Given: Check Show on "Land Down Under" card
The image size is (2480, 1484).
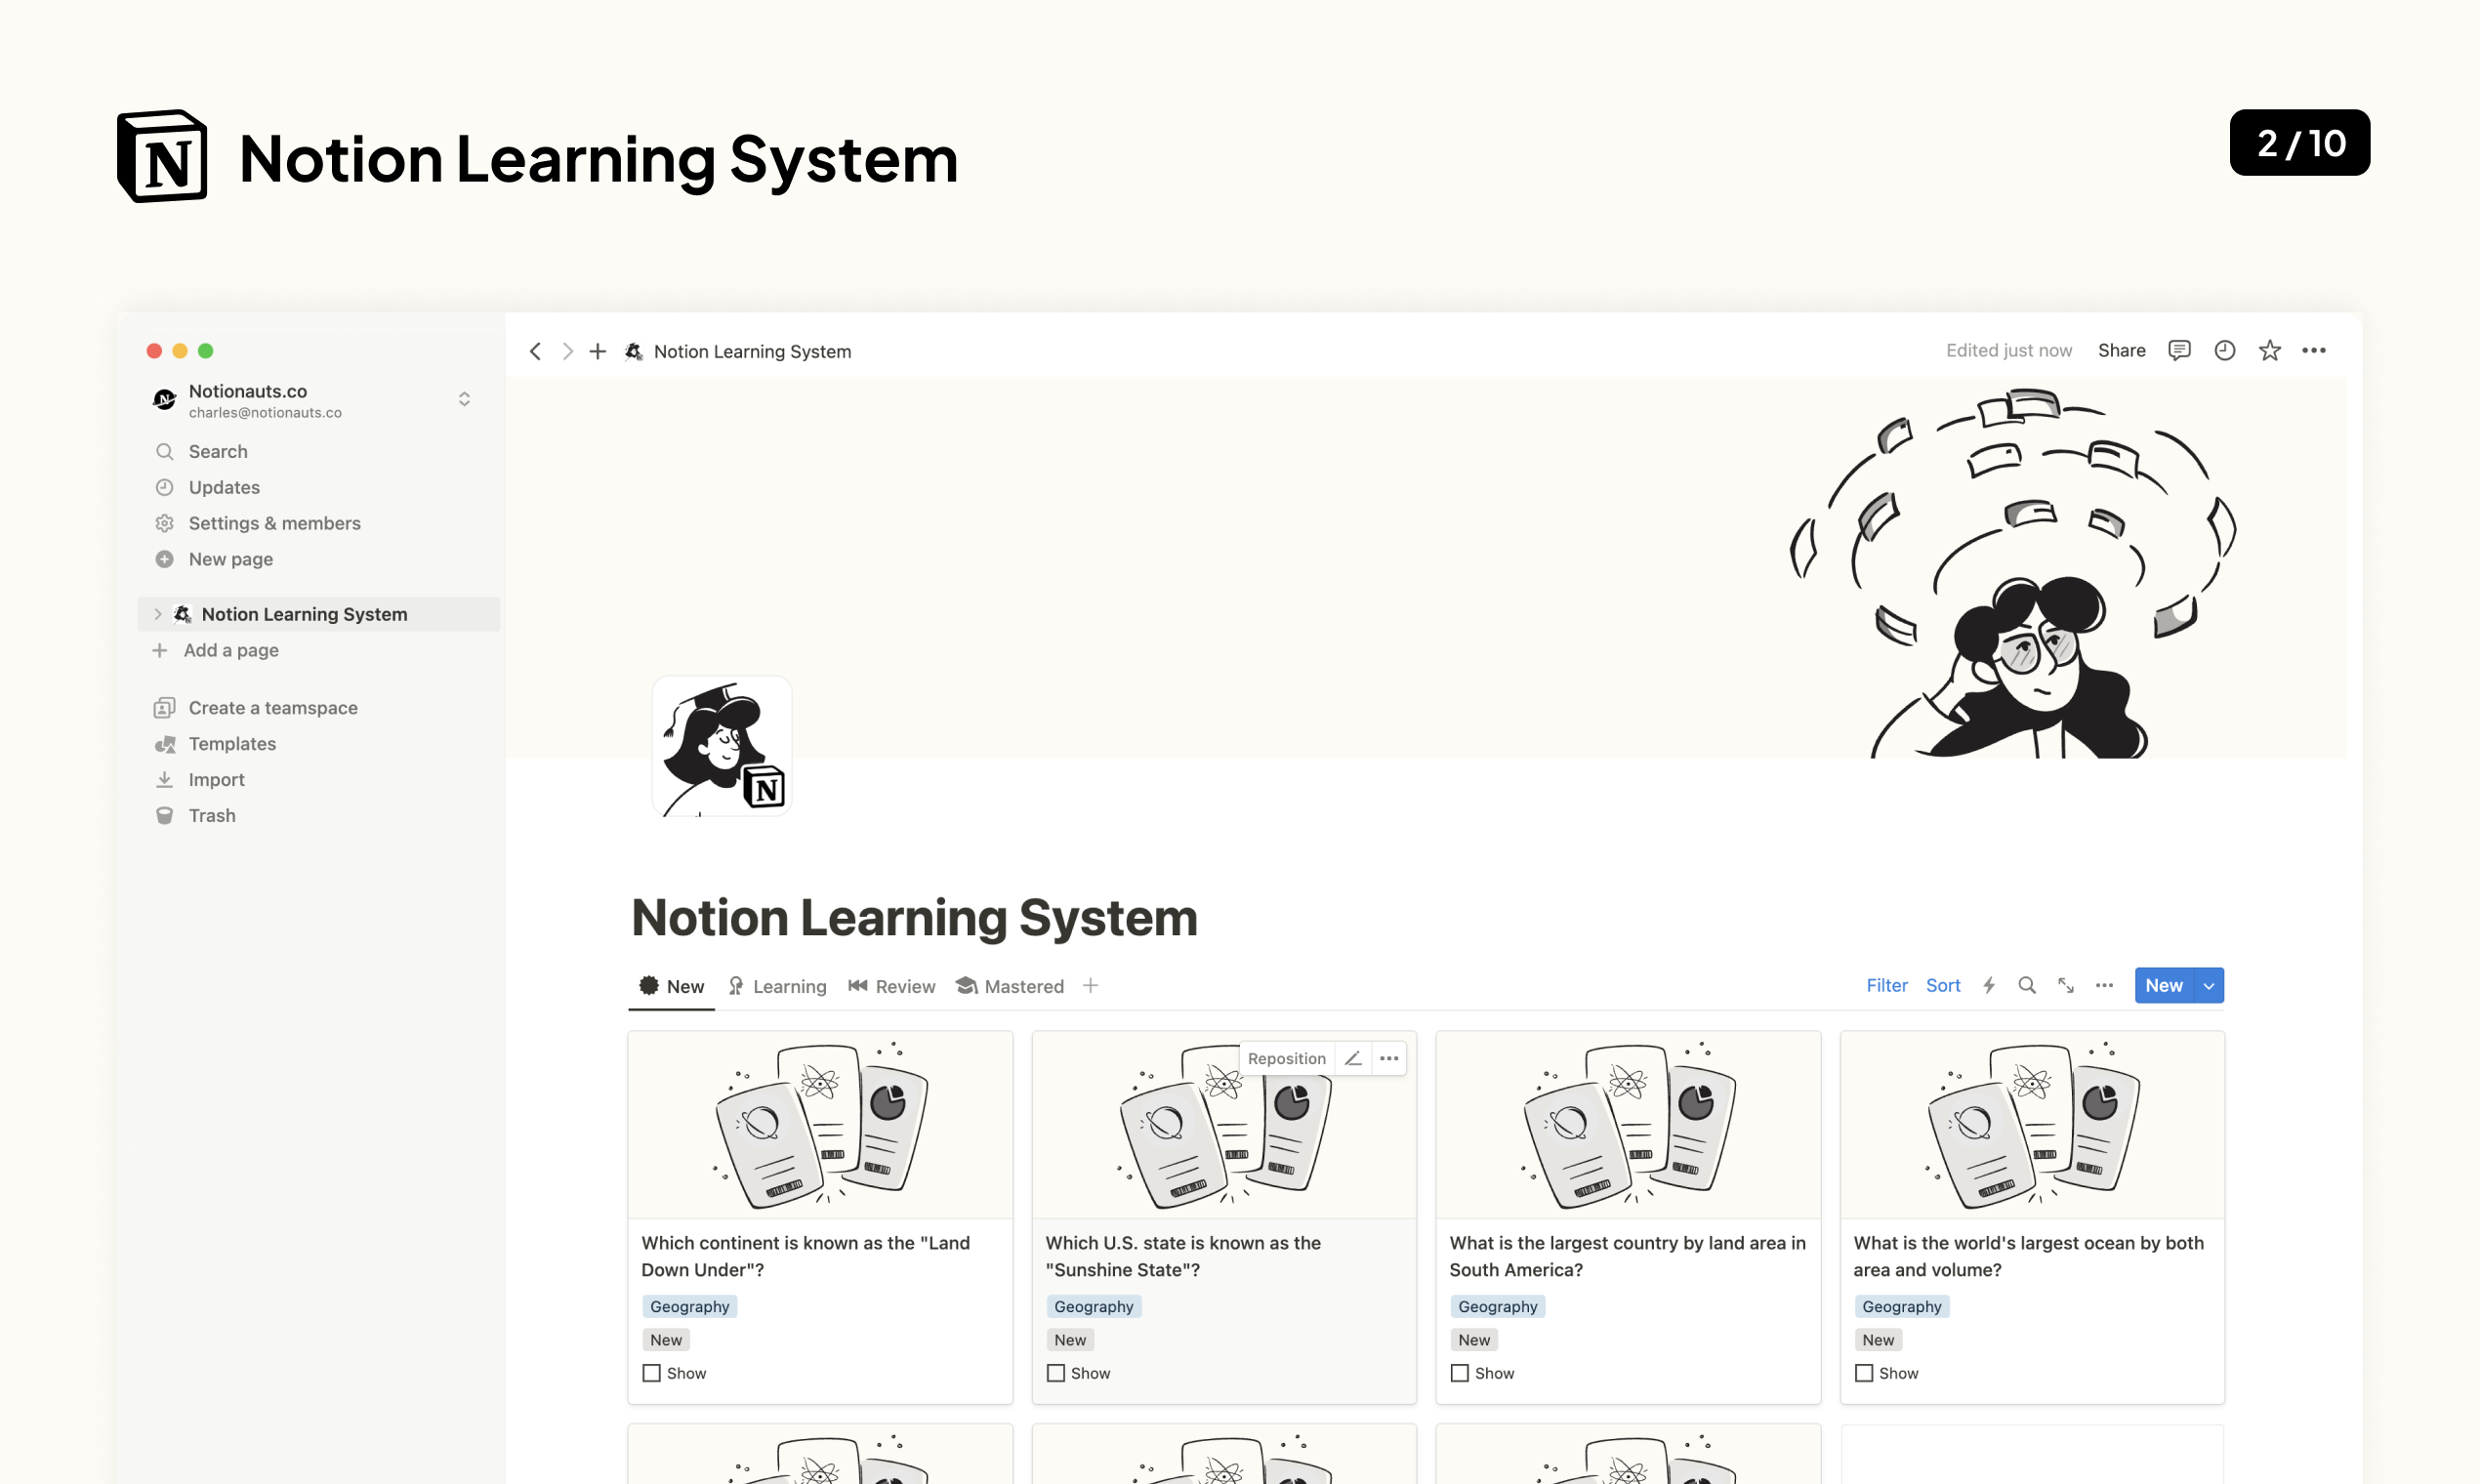Looking at the screenshot, I should click(652, 1373).
